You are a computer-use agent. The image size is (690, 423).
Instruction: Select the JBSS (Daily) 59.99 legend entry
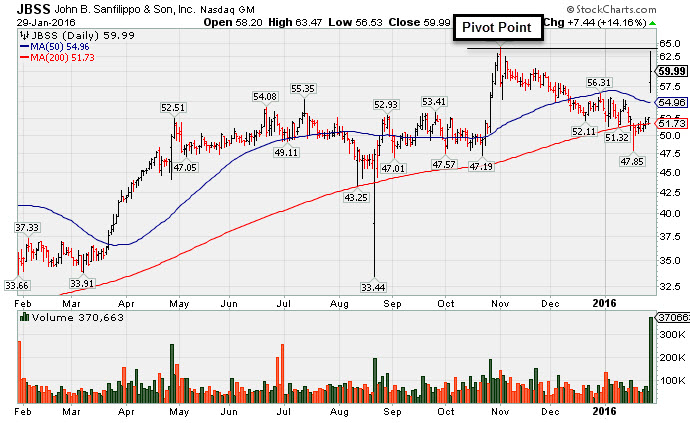click(82, 36)
